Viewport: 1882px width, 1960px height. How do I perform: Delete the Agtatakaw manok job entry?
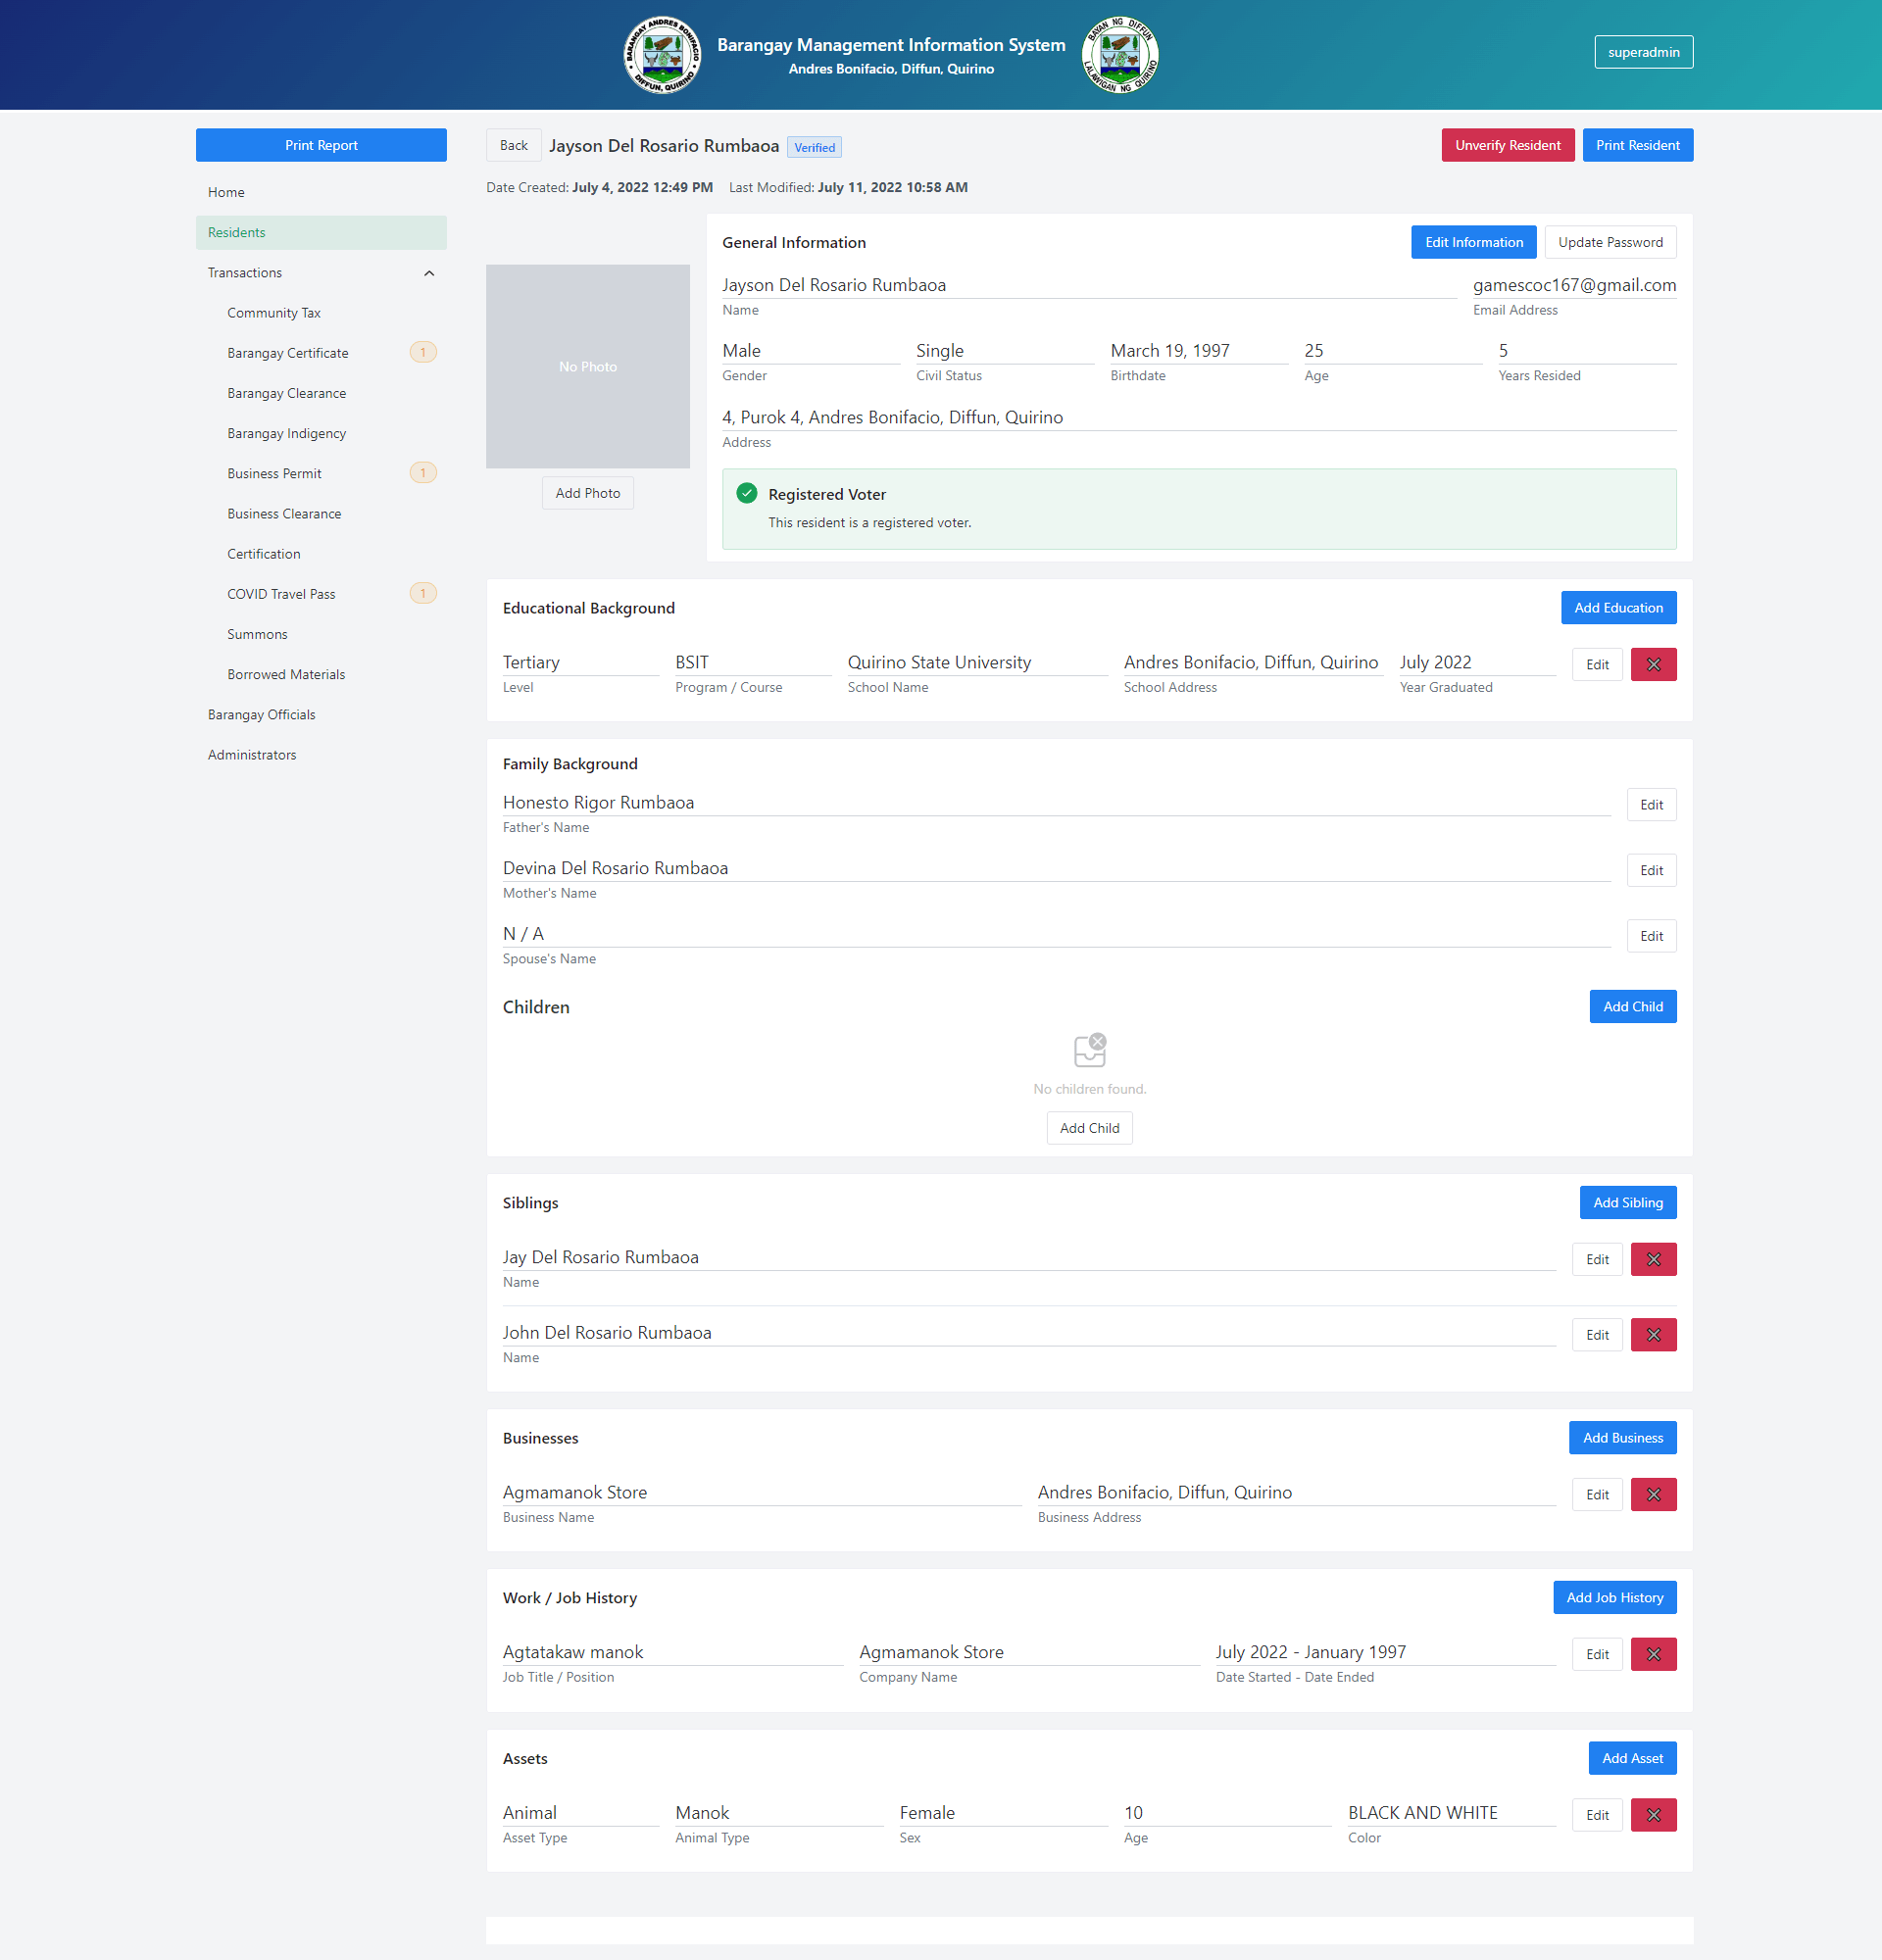point(1653,1654)
